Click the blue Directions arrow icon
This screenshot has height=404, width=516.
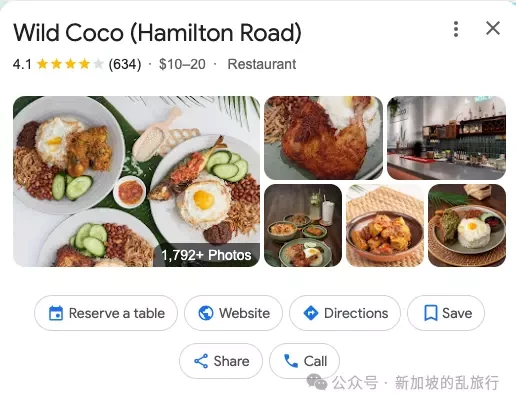[x=311, y=313]
